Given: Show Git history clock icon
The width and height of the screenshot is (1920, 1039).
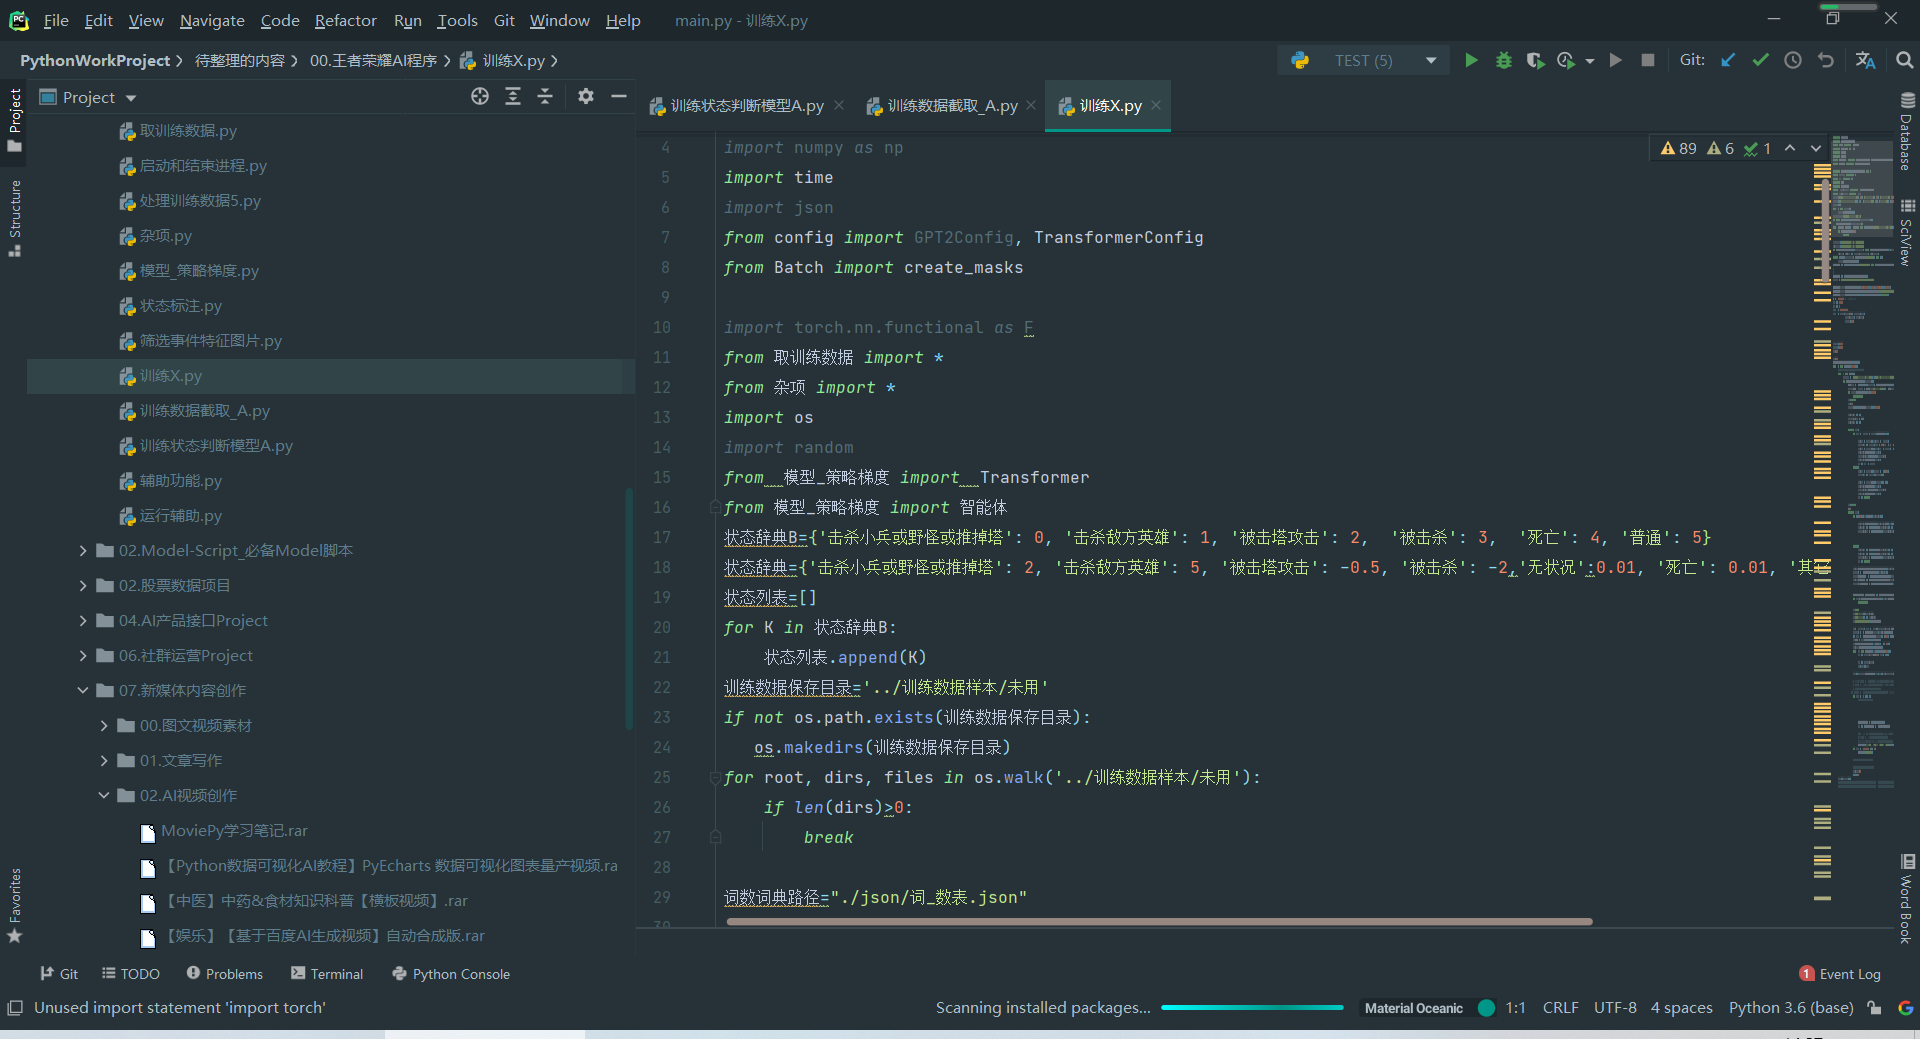Looking at the screenshot, I should coord(1793,60).
